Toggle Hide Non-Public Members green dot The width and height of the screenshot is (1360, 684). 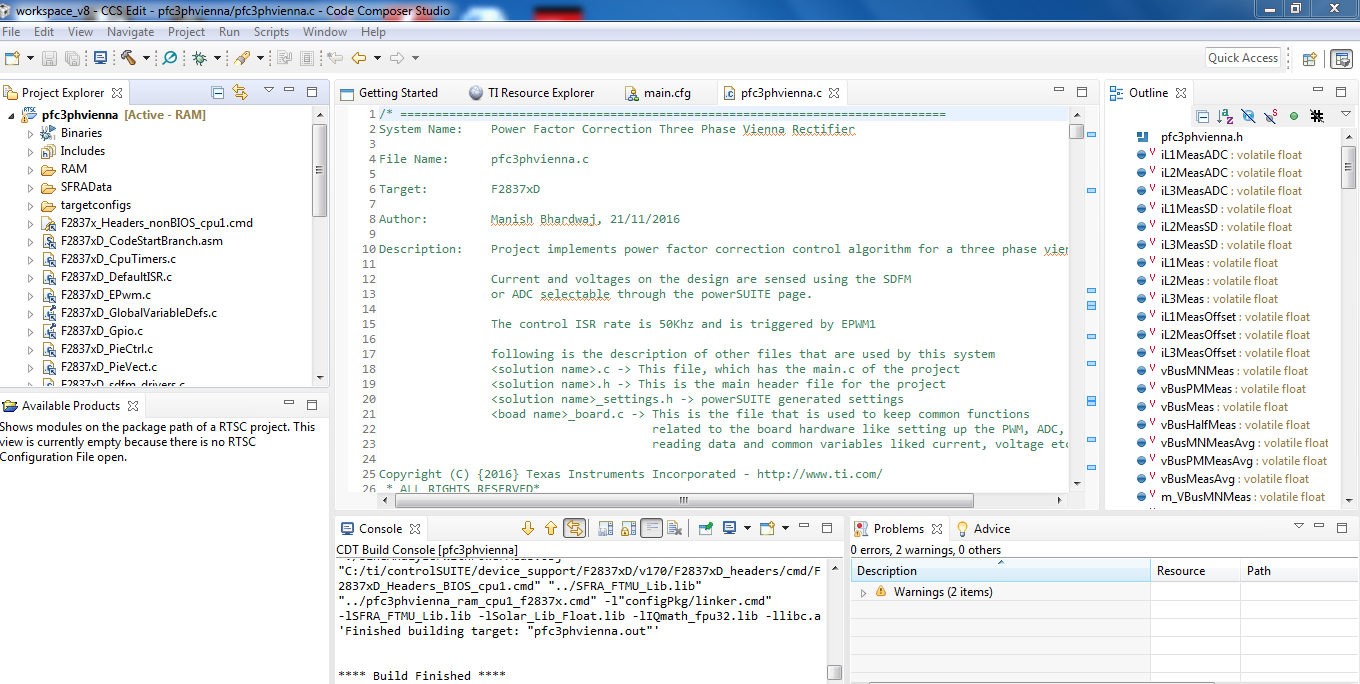coord(1294,116)
